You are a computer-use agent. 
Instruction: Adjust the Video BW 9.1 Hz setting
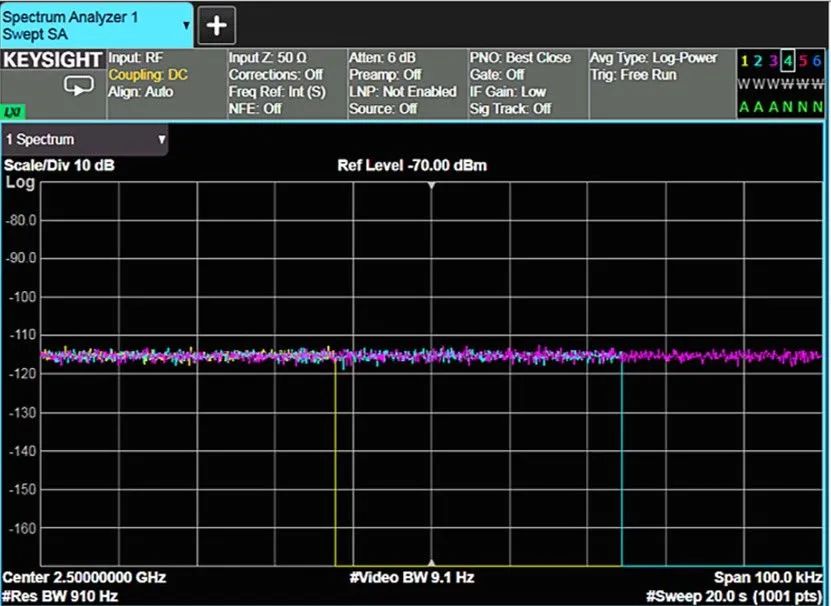[411, 578]
